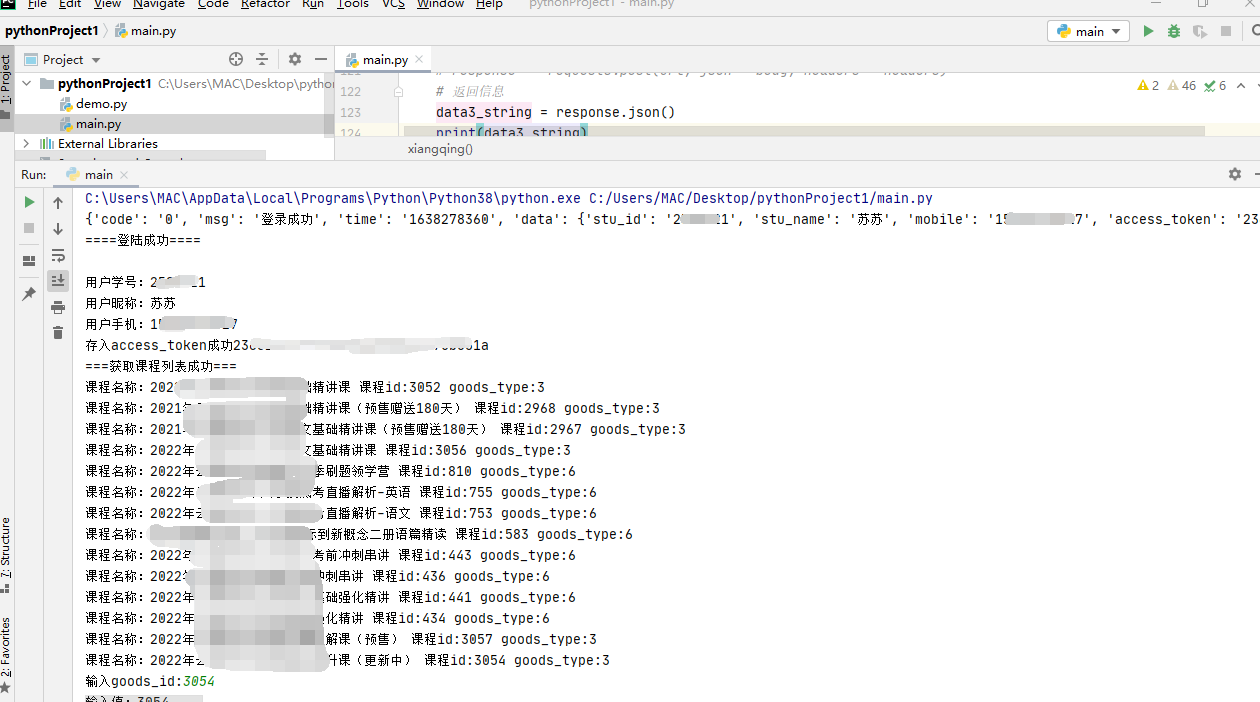This screenshot has width=1260, height=702.
Task: Click the python.exe command path line
Action: (x=509, y=198)
